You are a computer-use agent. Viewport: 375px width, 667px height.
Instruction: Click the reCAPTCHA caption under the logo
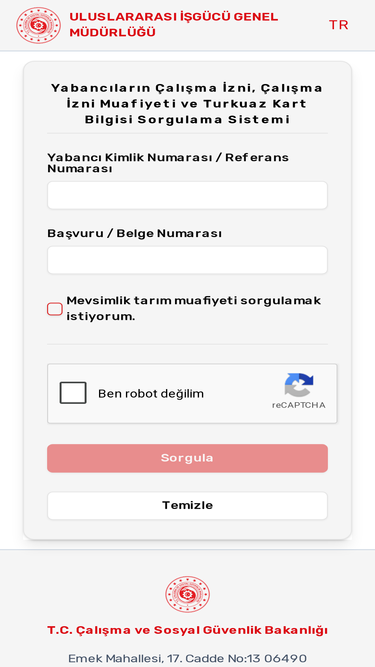click(299, 405)
